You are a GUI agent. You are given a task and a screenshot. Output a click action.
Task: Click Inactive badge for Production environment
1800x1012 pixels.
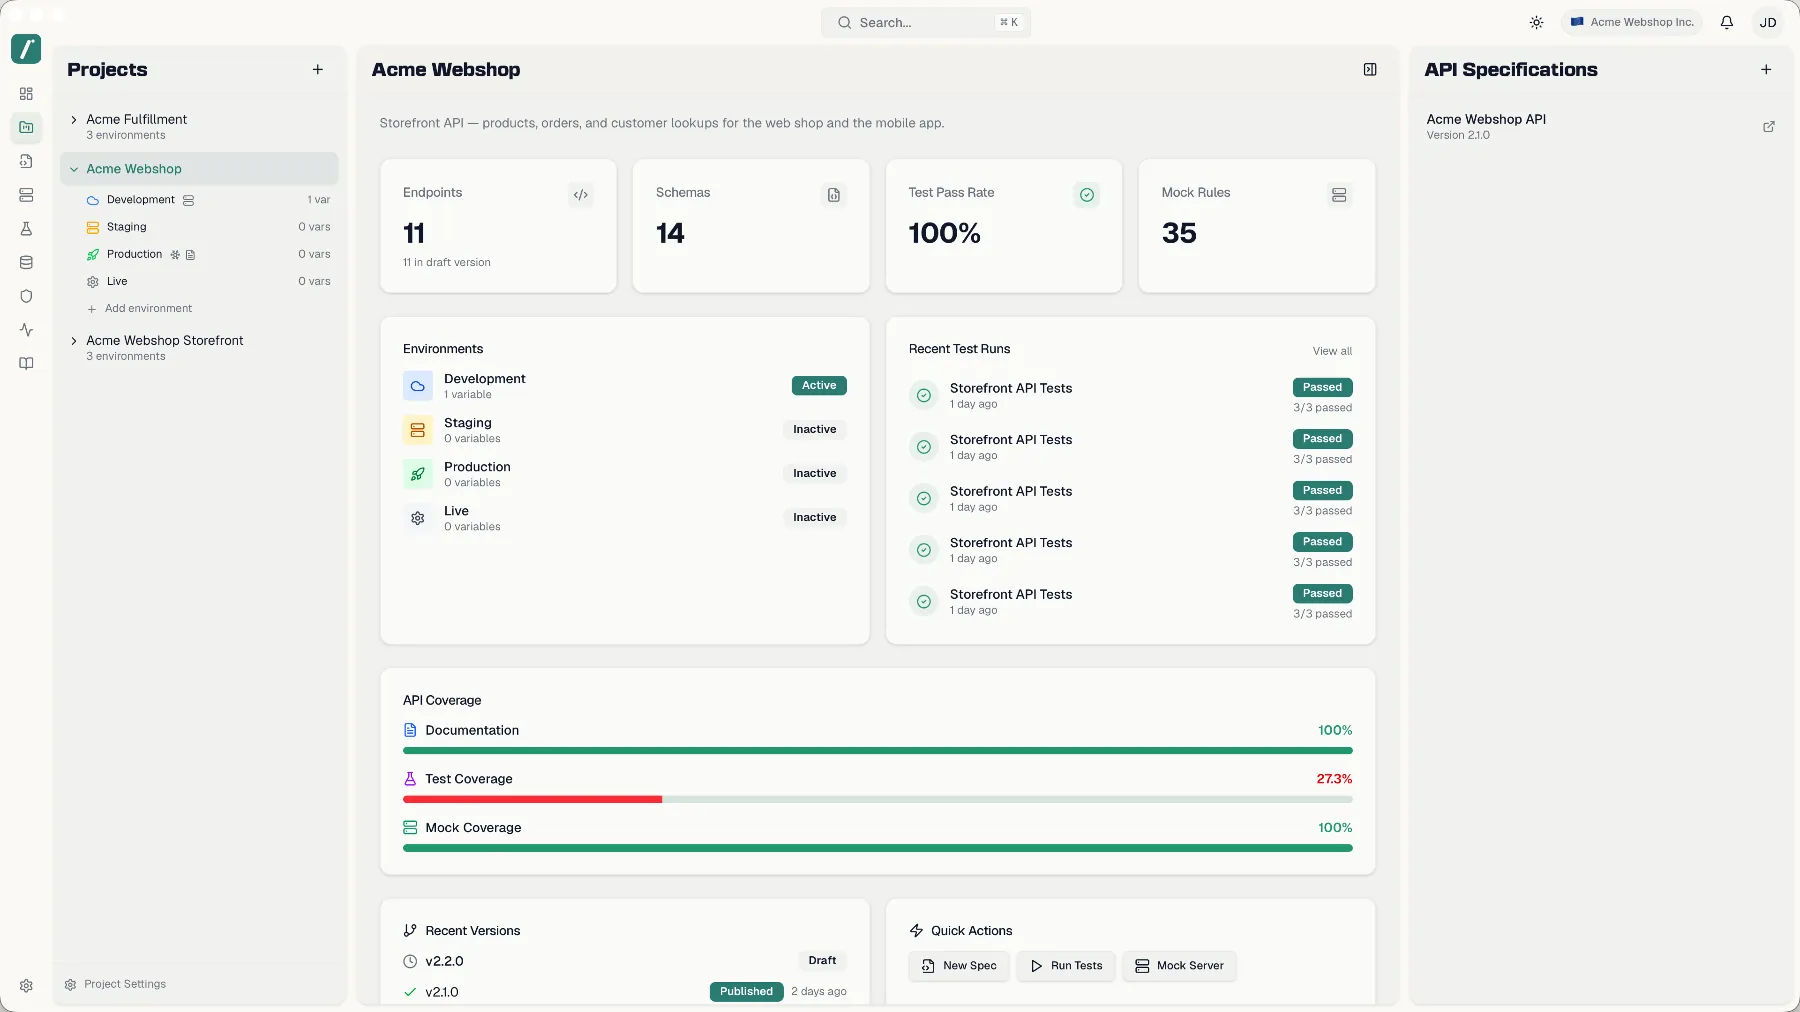pyautogui.click(x=815, y=474)
